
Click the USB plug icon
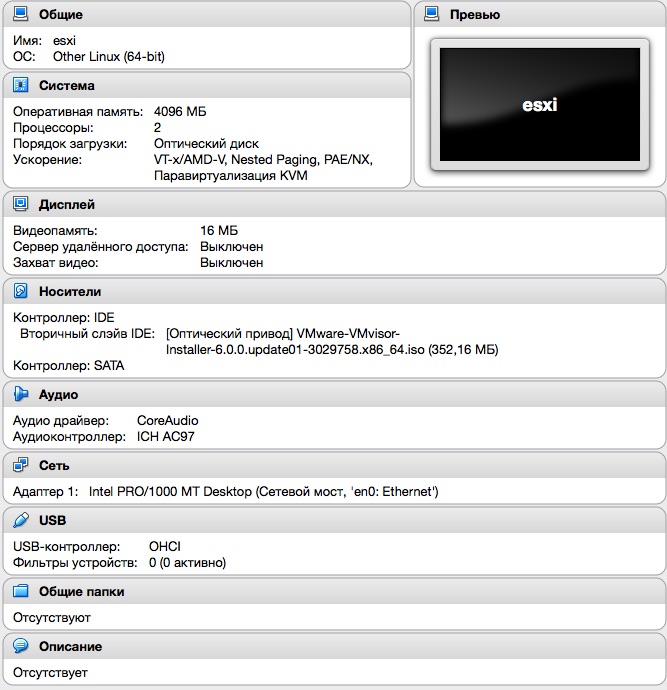pyautogui.click(x=20, y=521)
